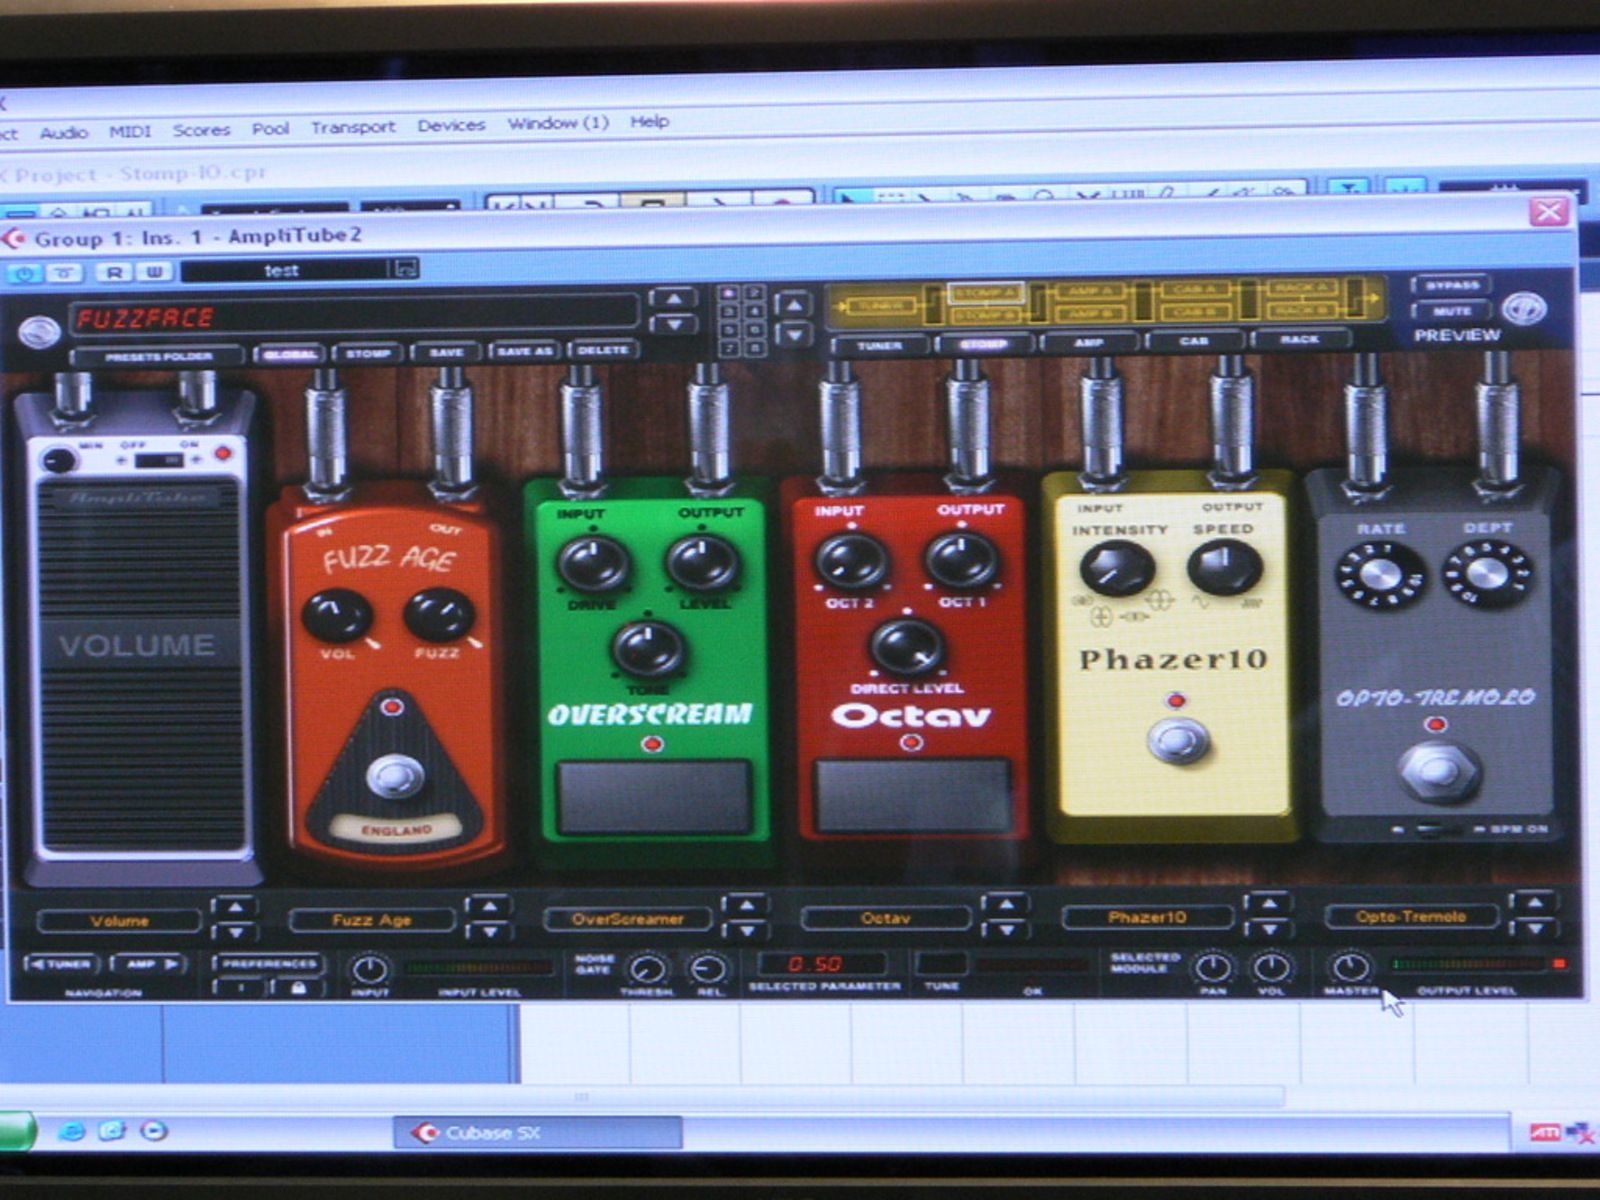Toggle the STOMP preset scope button
Image resolution: width=1600 pixels, height=1200 pixels.
pyautogui.click(x=368, y=353)
